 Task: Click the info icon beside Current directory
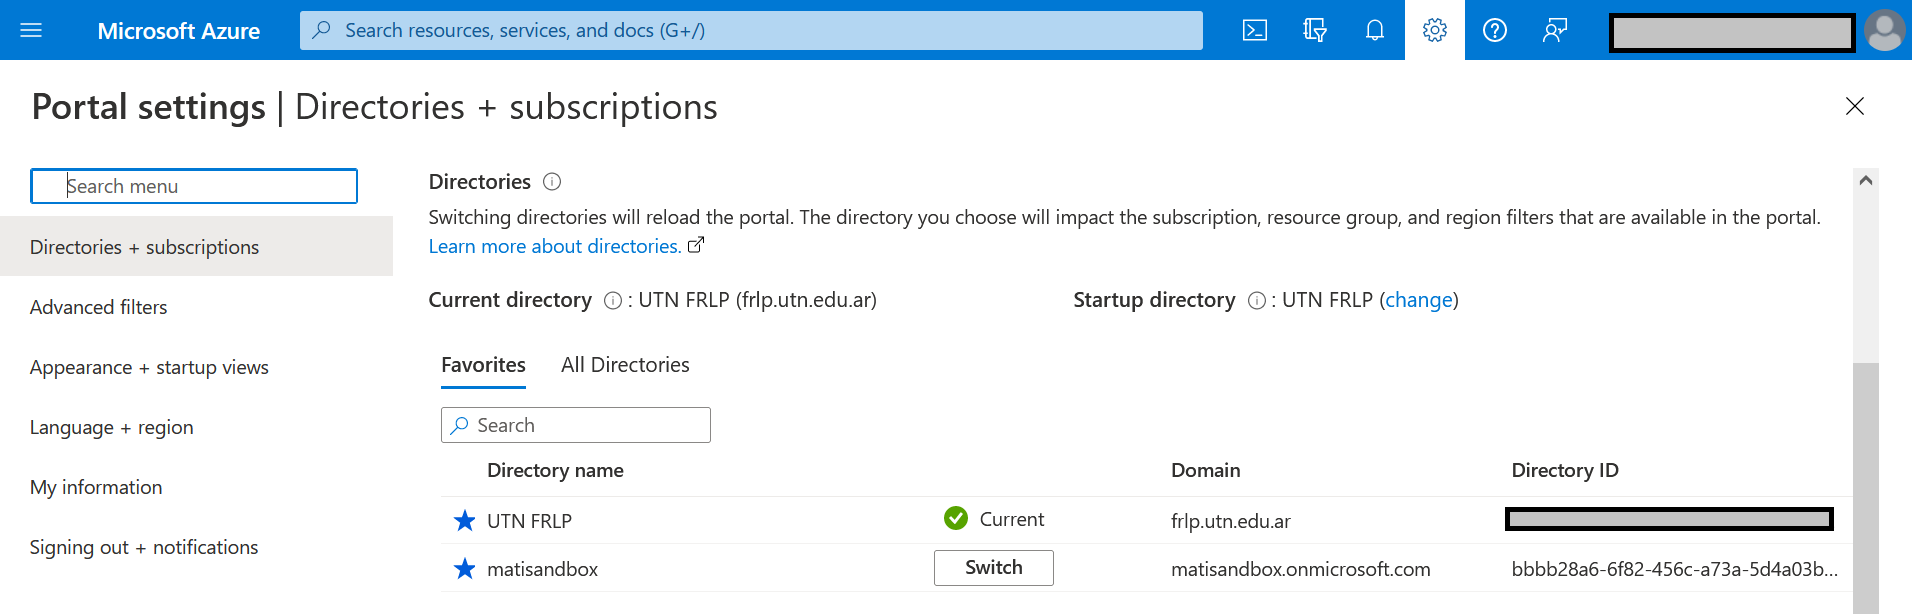pyautogui.click(x=613, y=301)
